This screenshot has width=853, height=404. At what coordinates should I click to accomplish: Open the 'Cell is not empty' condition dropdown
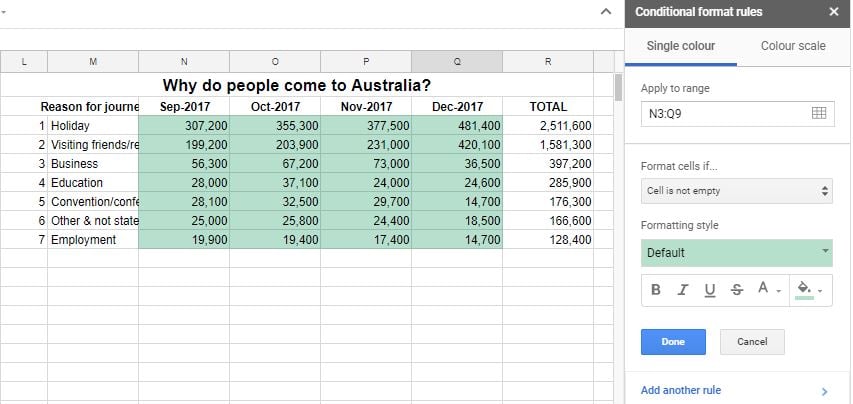click(737, 191)
